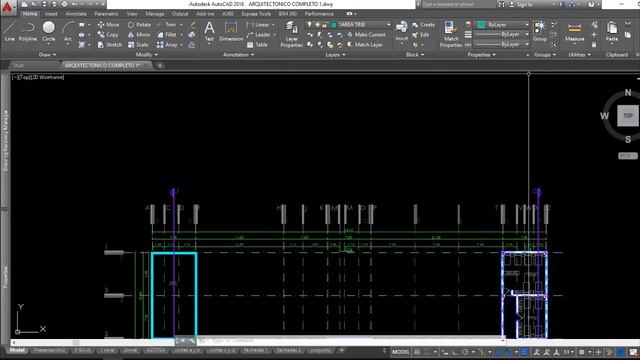The width and height of the screenshot is (640, 360).
Task: Click the Leader annotation tool
Action: (x=259, y=35)
